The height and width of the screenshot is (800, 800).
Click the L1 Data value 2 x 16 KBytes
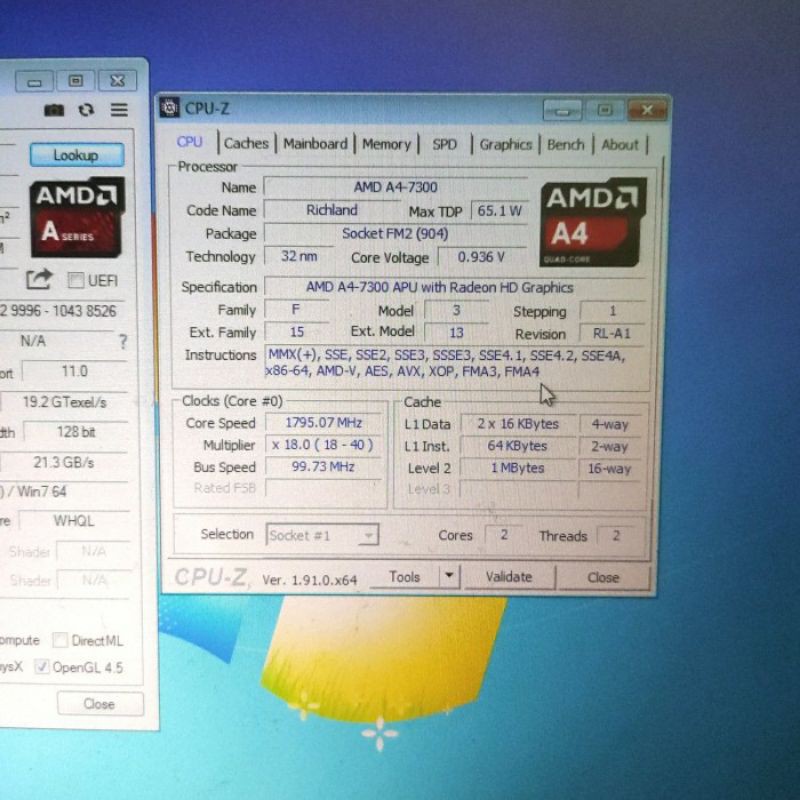518,423
